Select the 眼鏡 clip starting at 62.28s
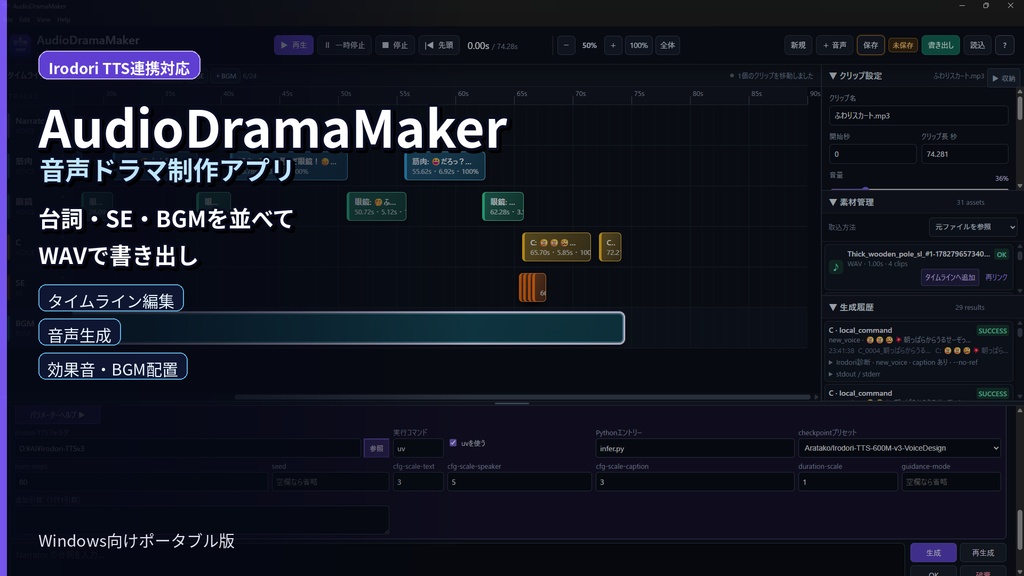 (503, 206)
